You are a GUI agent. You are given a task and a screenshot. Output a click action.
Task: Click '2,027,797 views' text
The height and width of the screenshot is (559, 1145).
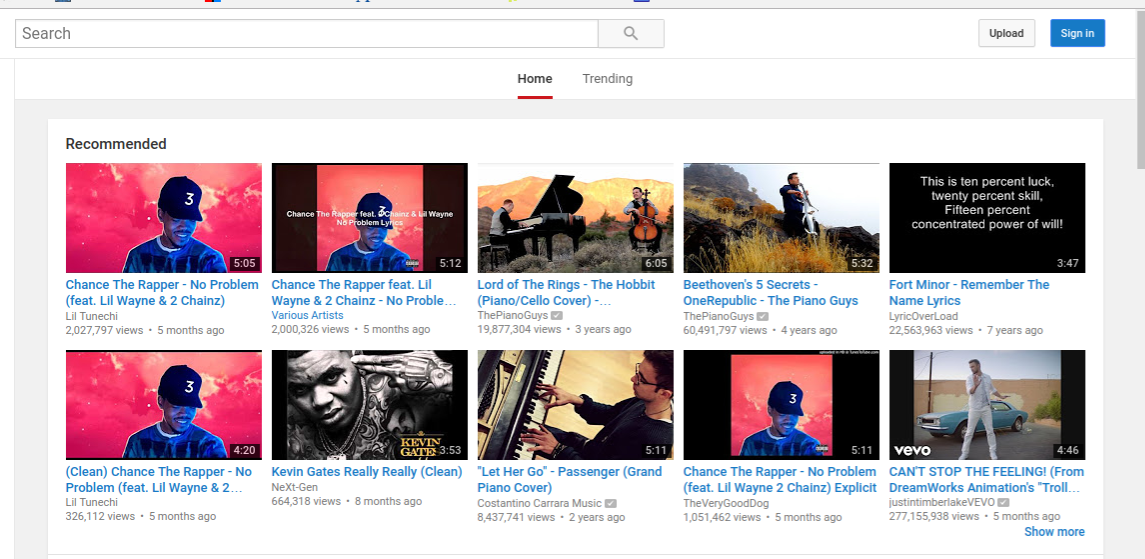point(104,331)
